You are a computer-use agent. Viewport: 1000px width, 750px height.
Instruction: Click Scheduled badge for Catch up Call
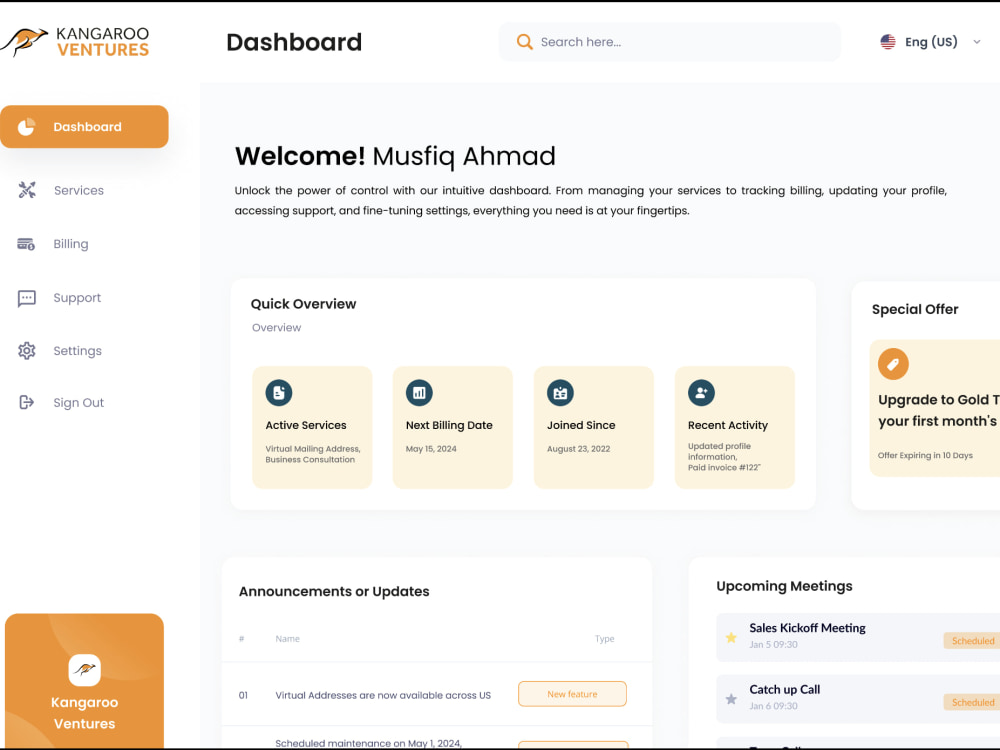[x=972, y=702]
